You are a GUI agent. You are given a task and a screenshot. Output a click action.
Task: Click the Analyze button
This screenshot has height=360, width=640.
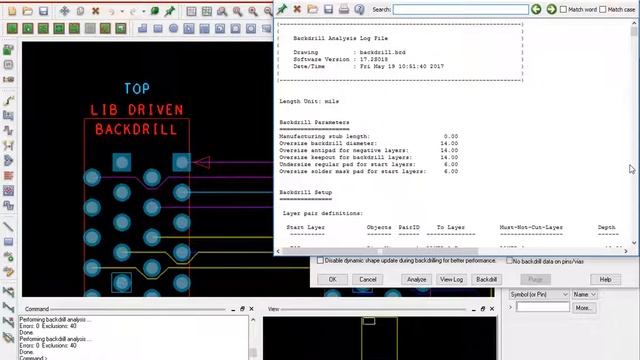(416, 279)
